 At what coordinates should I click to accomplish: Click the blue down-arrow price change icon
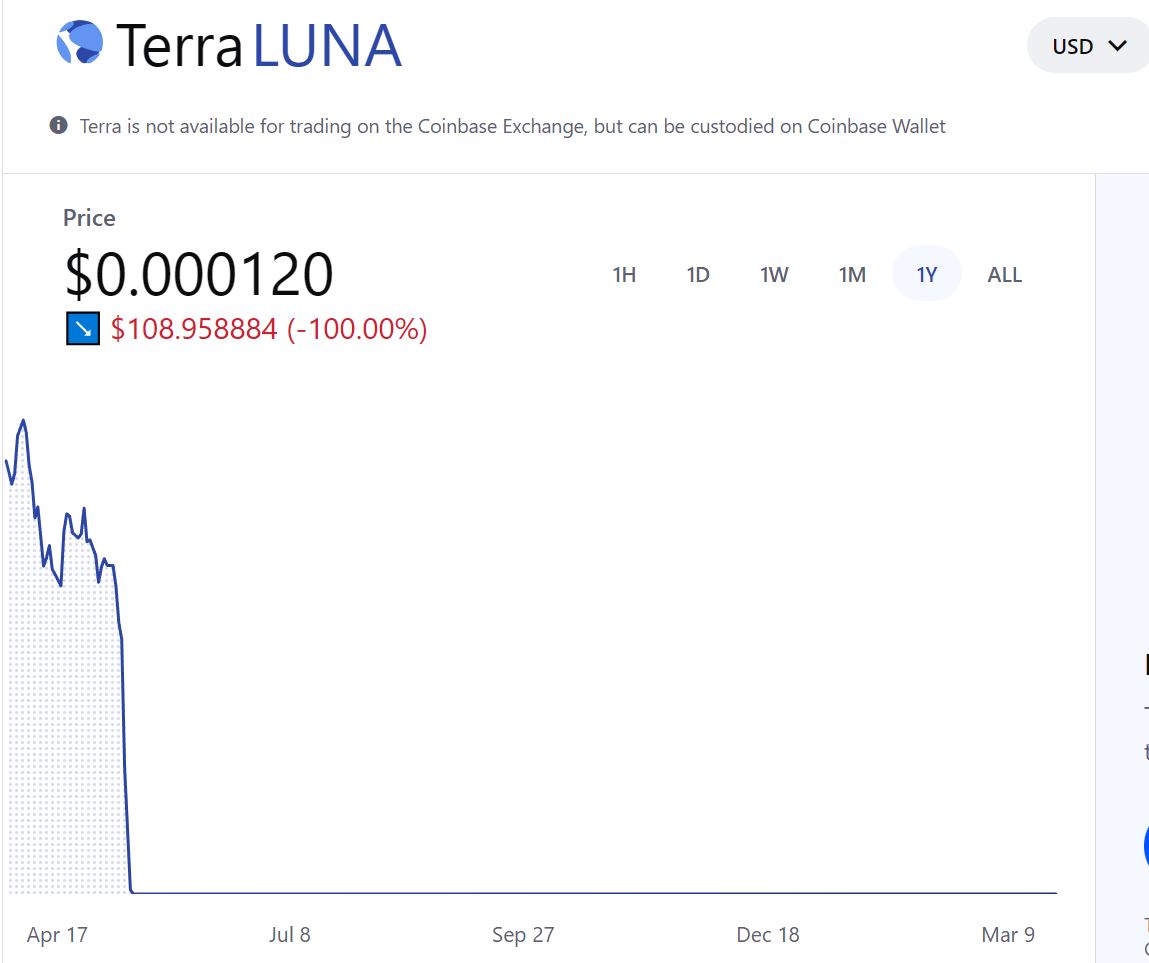(x=82, y=329)
